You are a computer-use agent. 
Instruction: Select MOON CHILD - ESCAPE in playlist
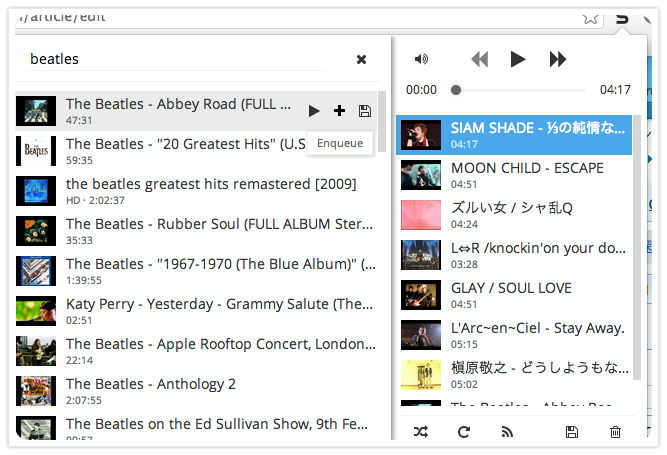pyautogui.click(x=514, y=175)
